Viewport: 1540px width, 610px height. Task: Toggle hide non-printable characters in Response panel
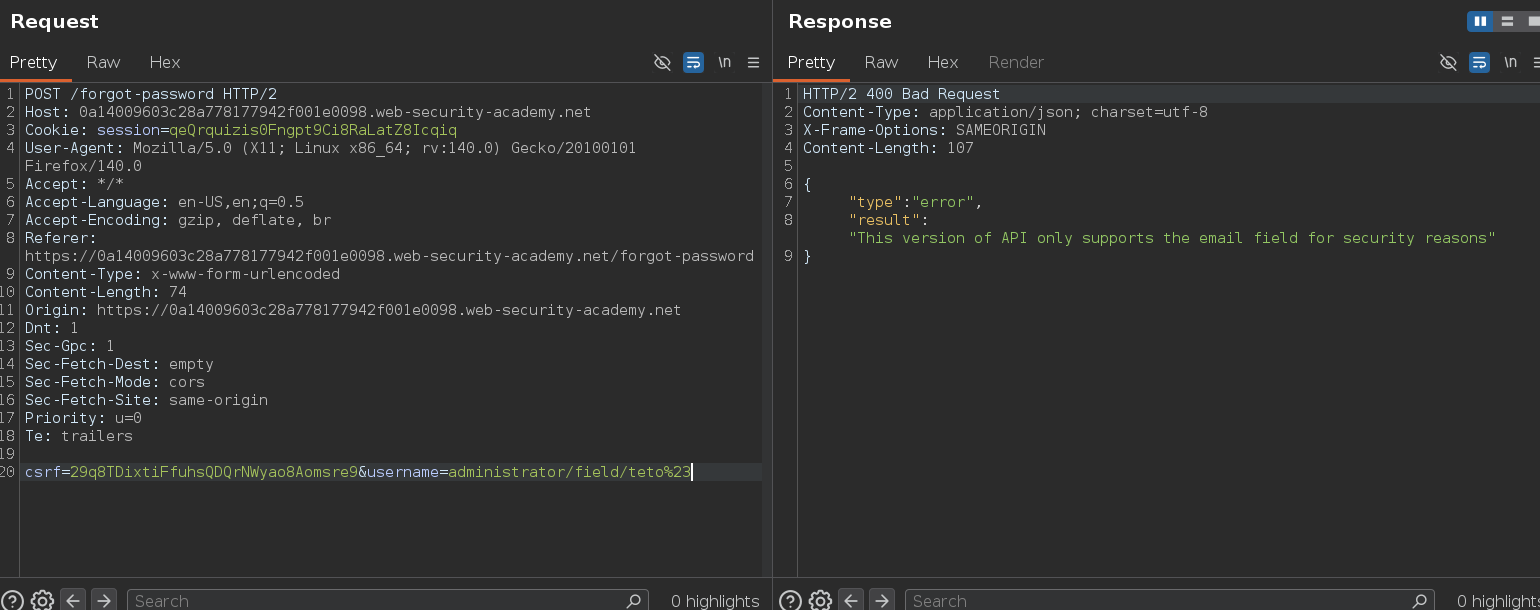tap(1448, 62)
